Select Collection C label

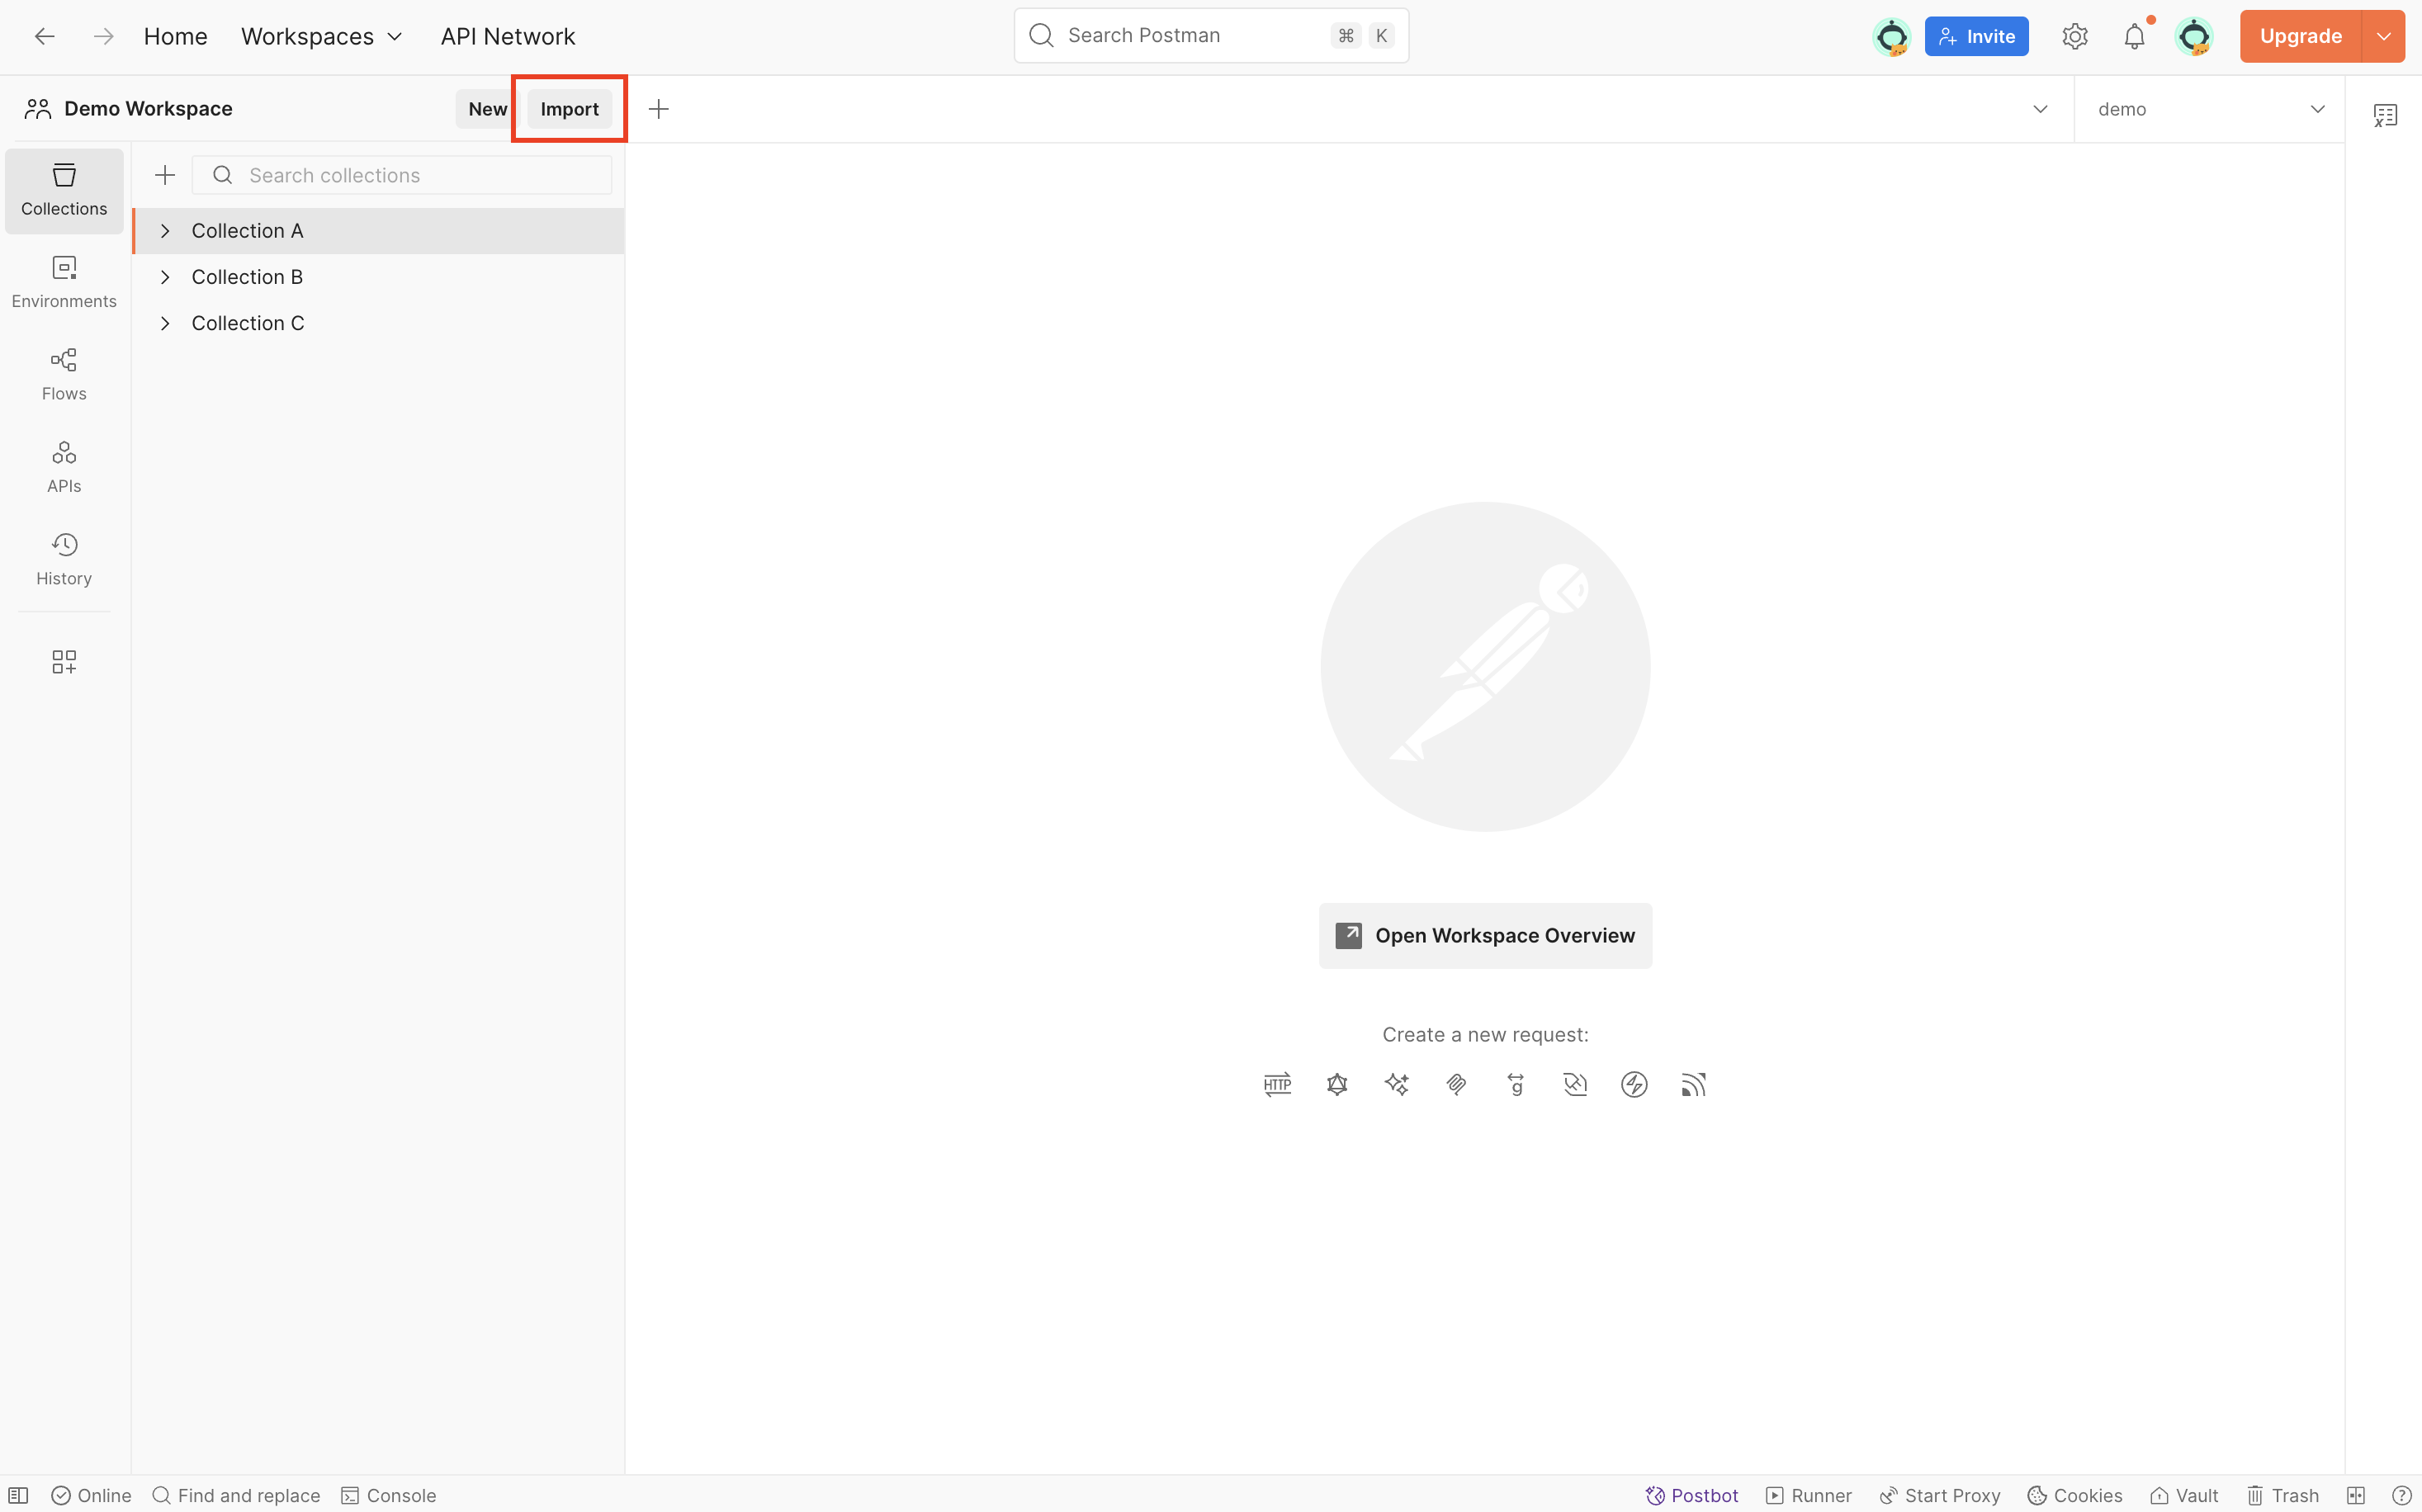pos(248,323)
